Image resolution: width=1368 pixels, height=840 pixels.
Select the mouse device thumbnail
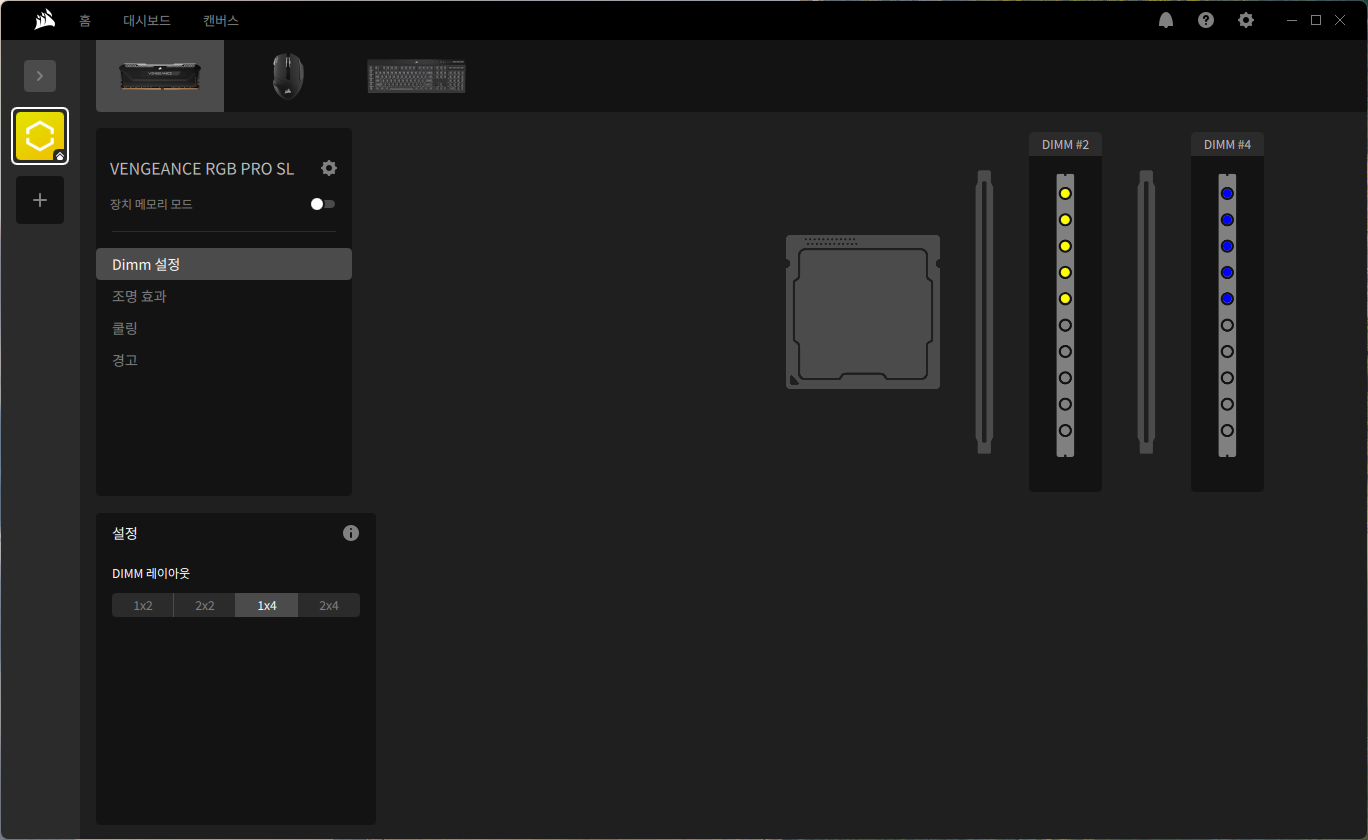click(x=288, y=76)
